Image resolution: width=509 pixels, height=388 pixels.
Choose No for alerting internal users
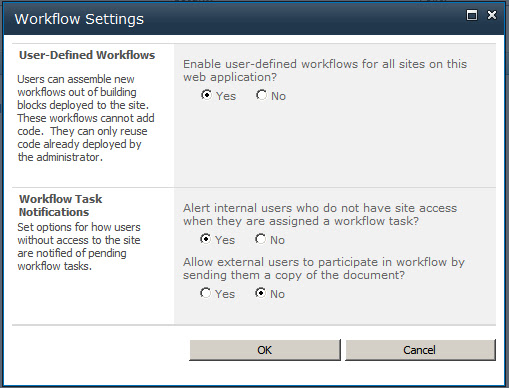(260, 239)
